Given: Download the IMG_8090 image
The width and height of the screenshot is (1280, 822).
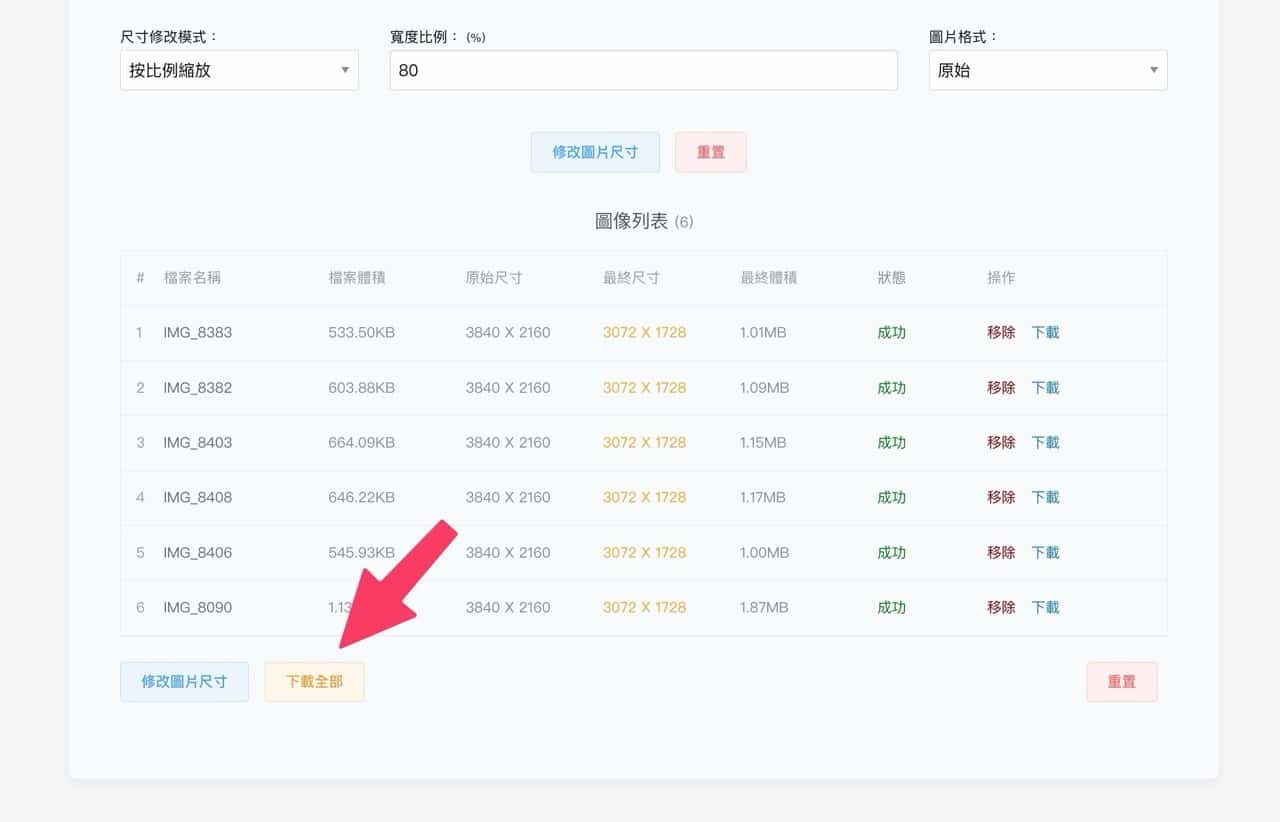Looking at the screenshot, I should tap(1045, 608).
